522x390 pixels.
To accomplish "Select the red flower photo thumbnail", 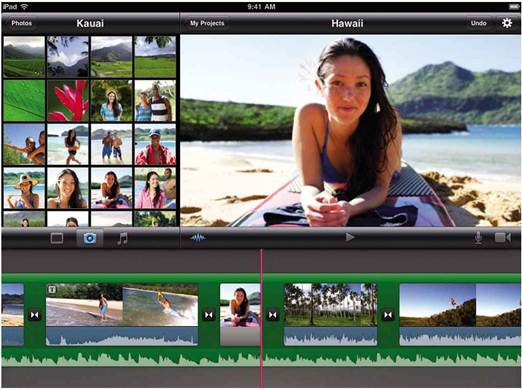I will click(x=68, y=101).
